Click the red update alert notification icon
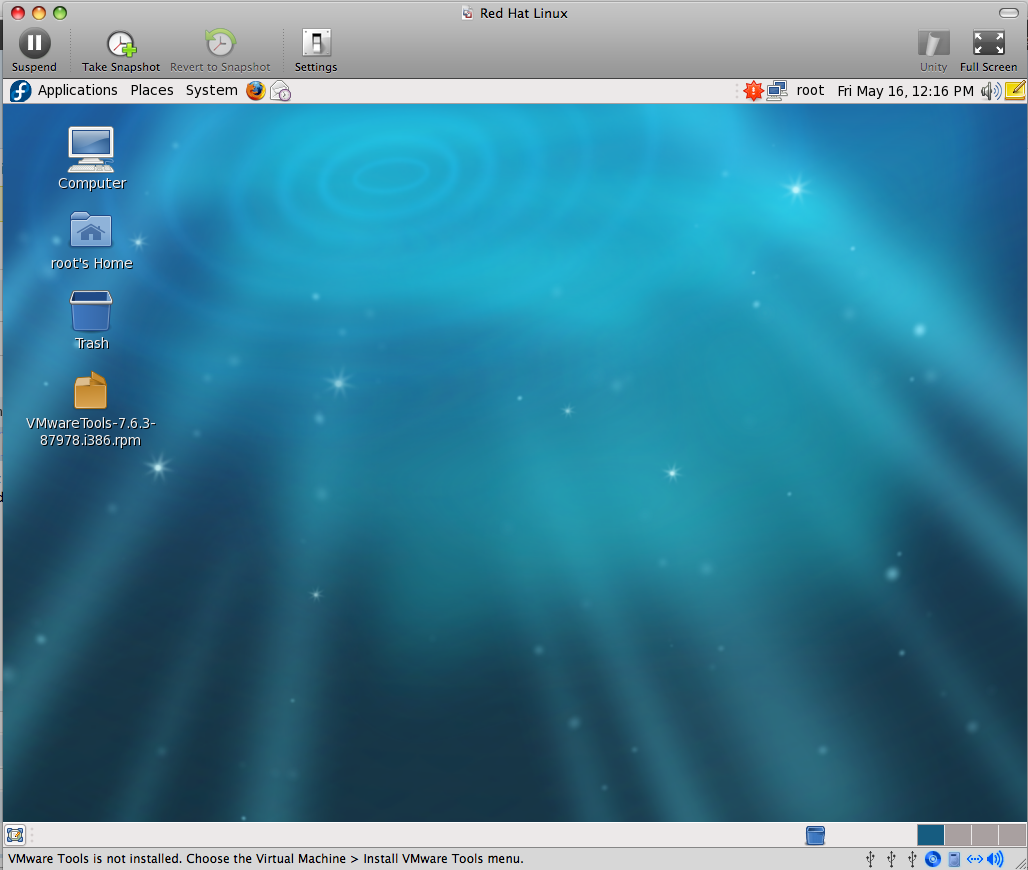This screenshot has width=1028, height=870. tap(753, 90)
